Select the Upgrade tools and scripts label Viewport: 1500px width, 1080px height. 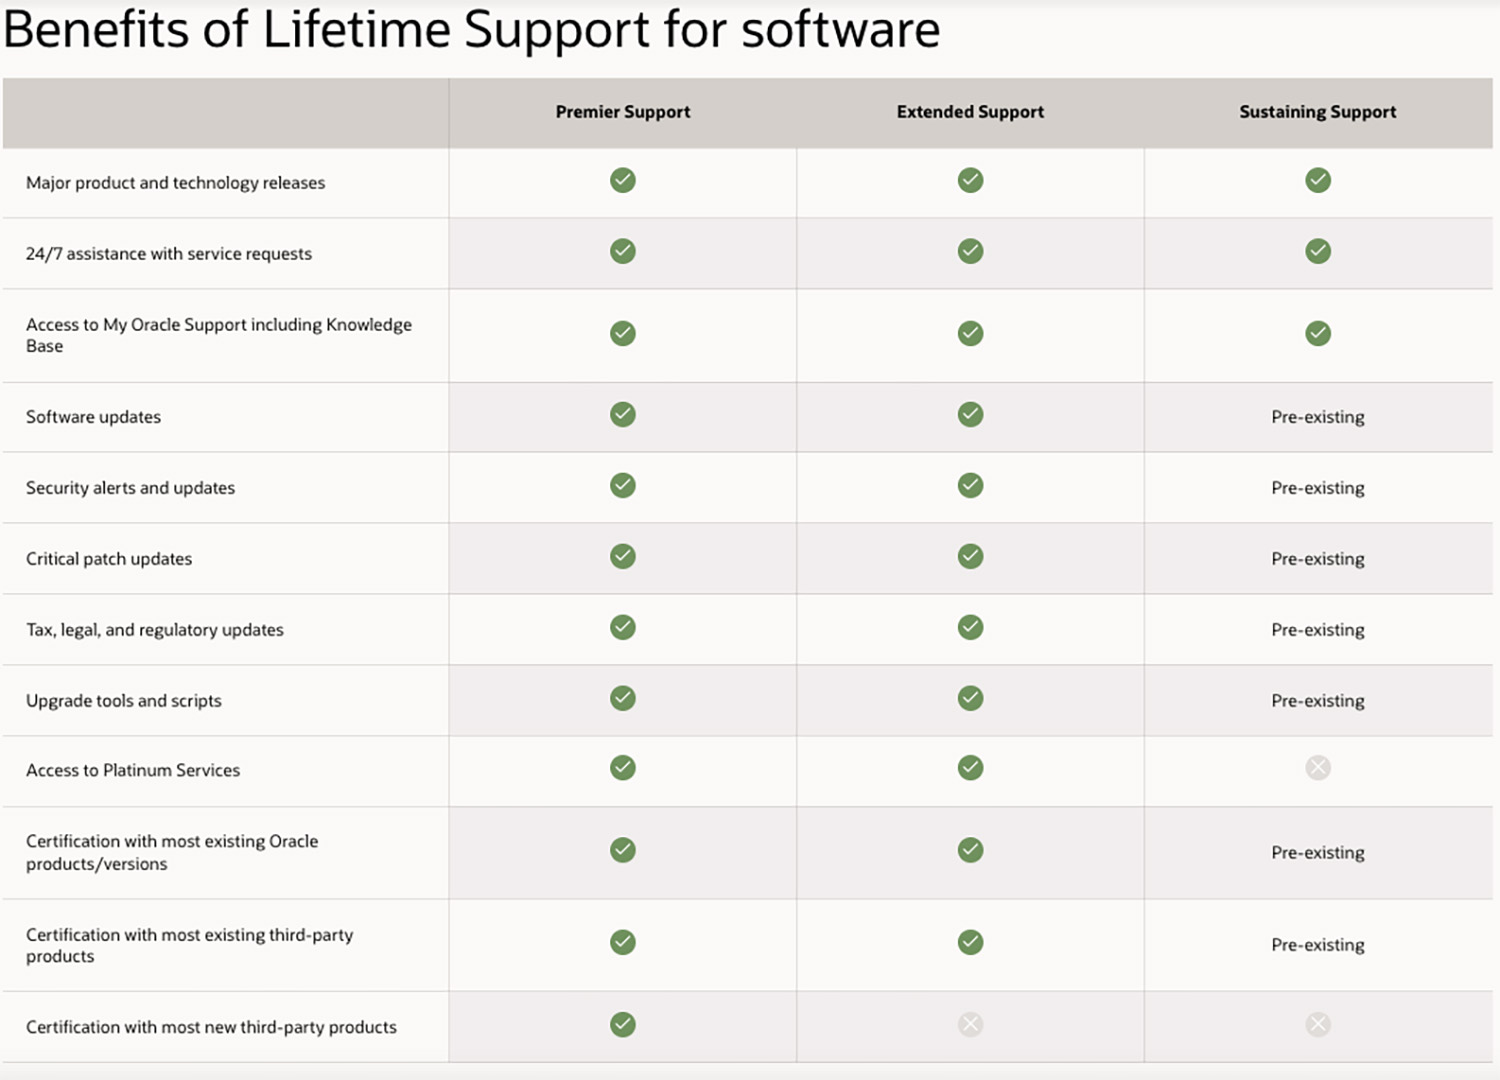pyautogui.click(x=124, y=701)
